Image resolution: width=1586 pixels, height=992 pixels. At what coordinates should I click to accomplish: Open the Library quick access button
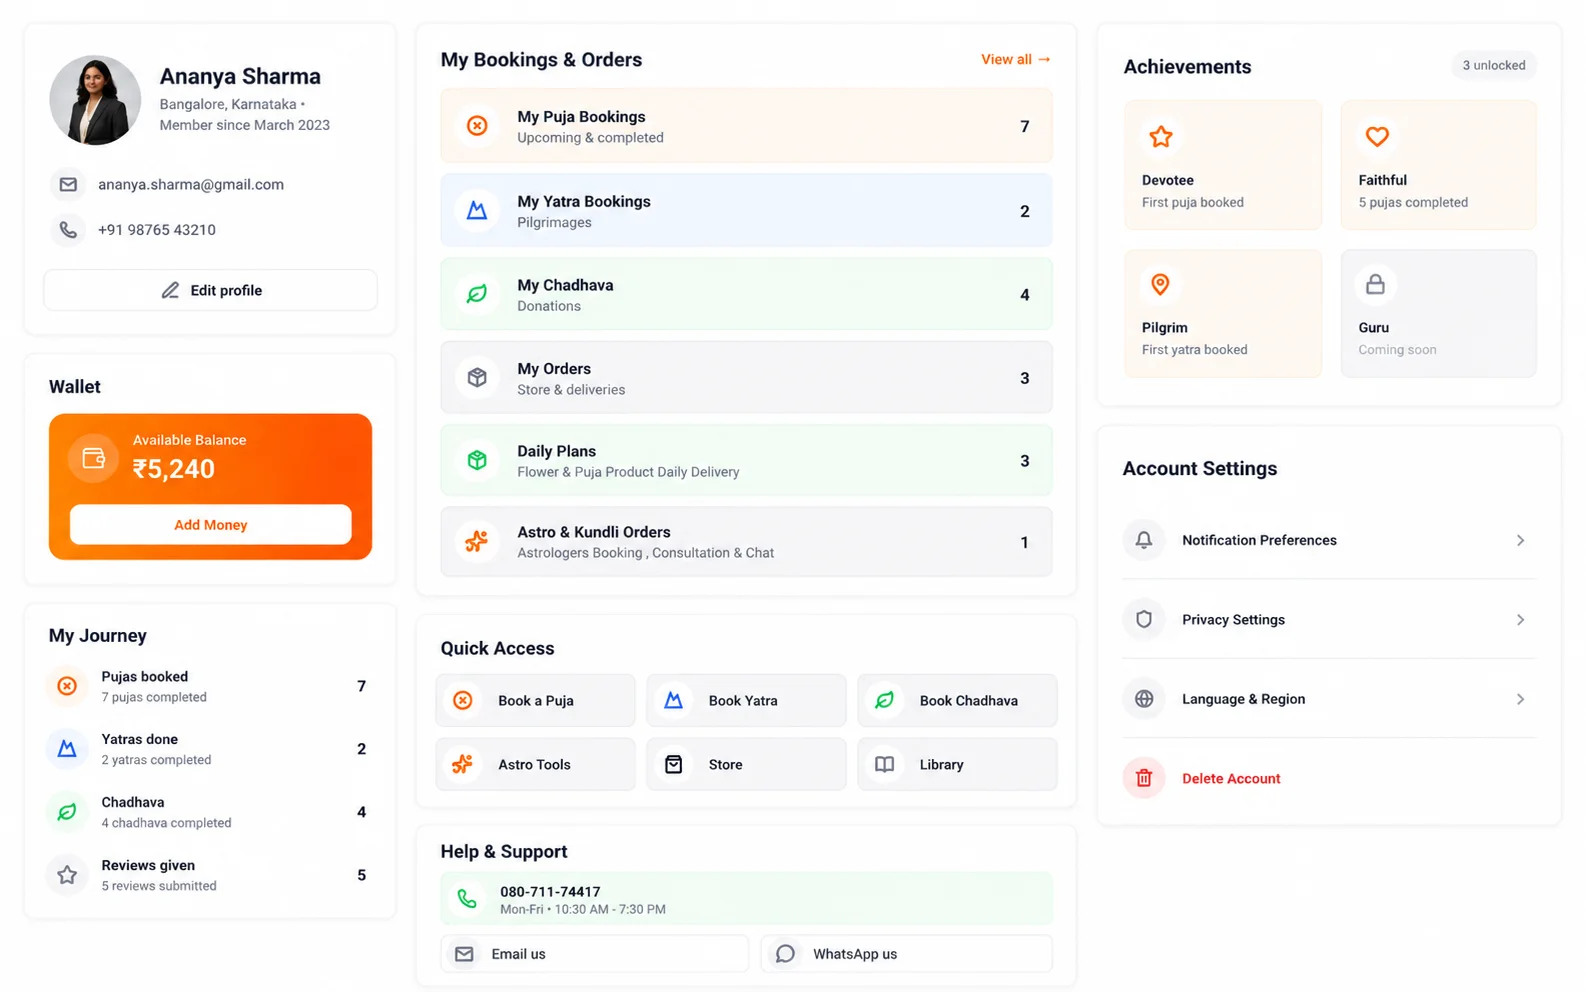point(957,764)
